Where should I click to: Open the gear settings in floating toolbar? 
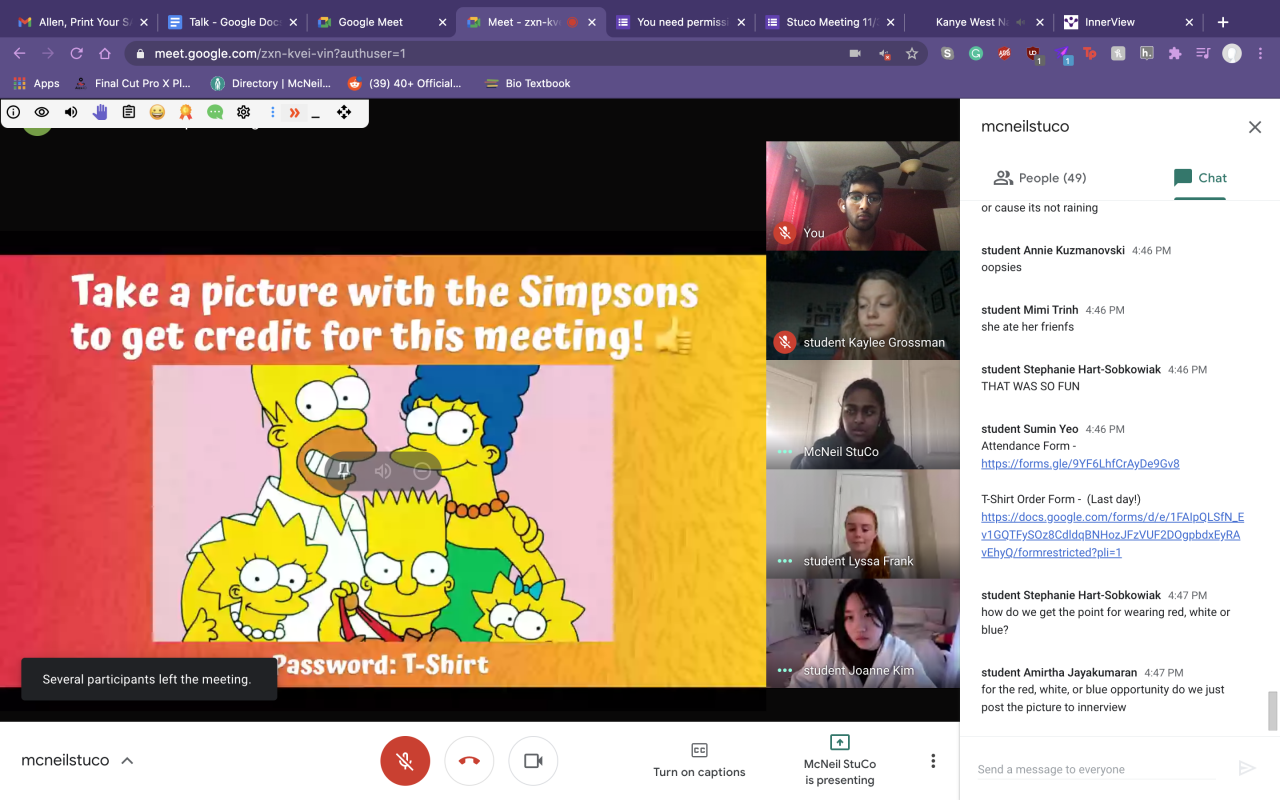(243, 113)
